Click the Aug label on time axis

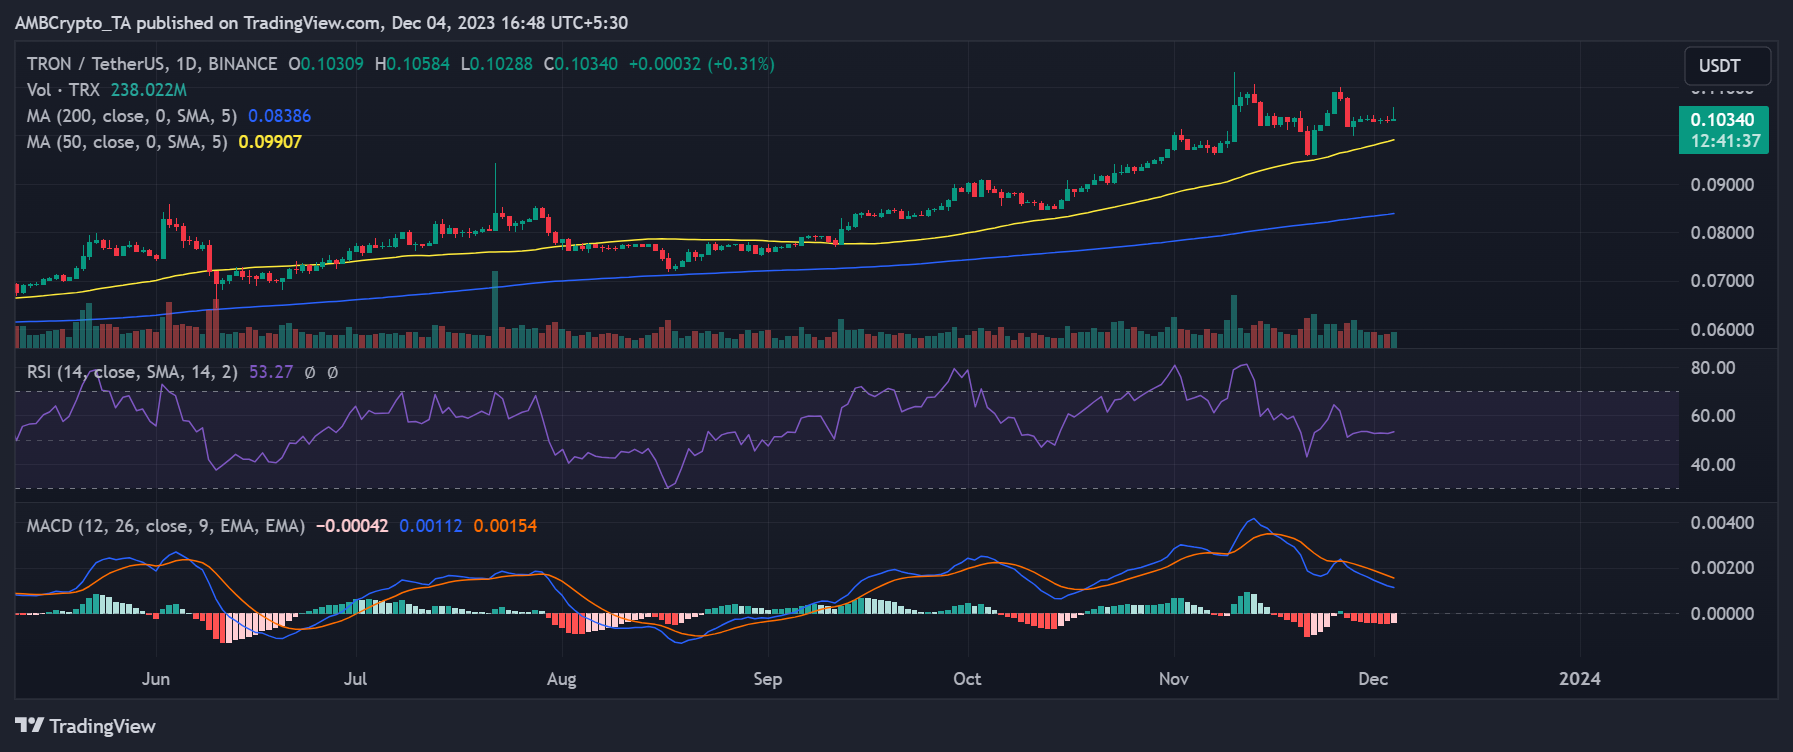[561, 679]
